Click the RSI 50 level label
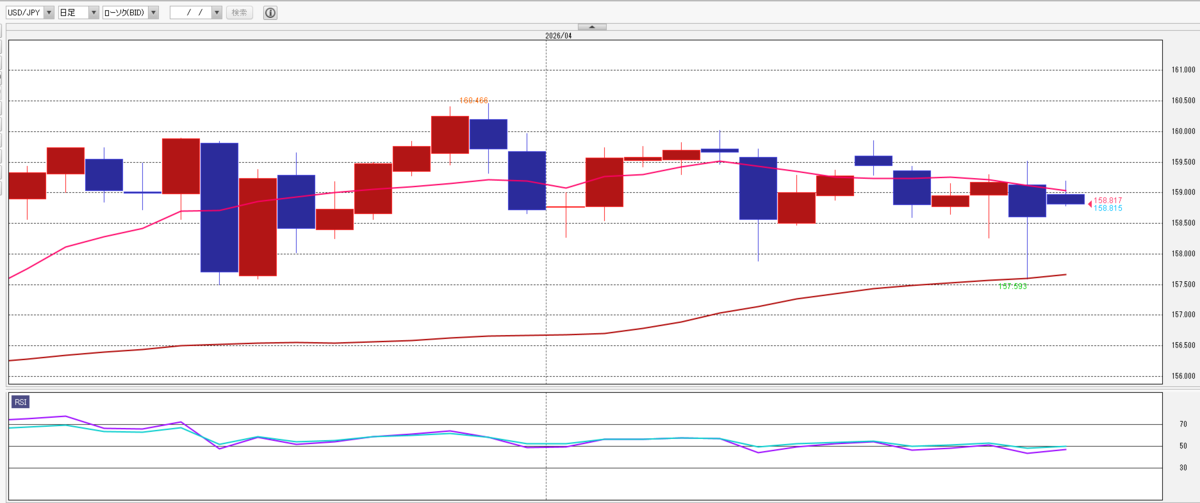The width and height of the screenshot is (1200, 503). (1182, 446)
